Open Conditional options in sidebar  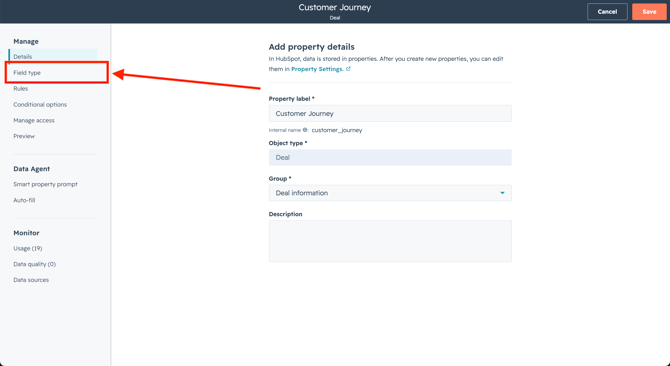(40, 104)
